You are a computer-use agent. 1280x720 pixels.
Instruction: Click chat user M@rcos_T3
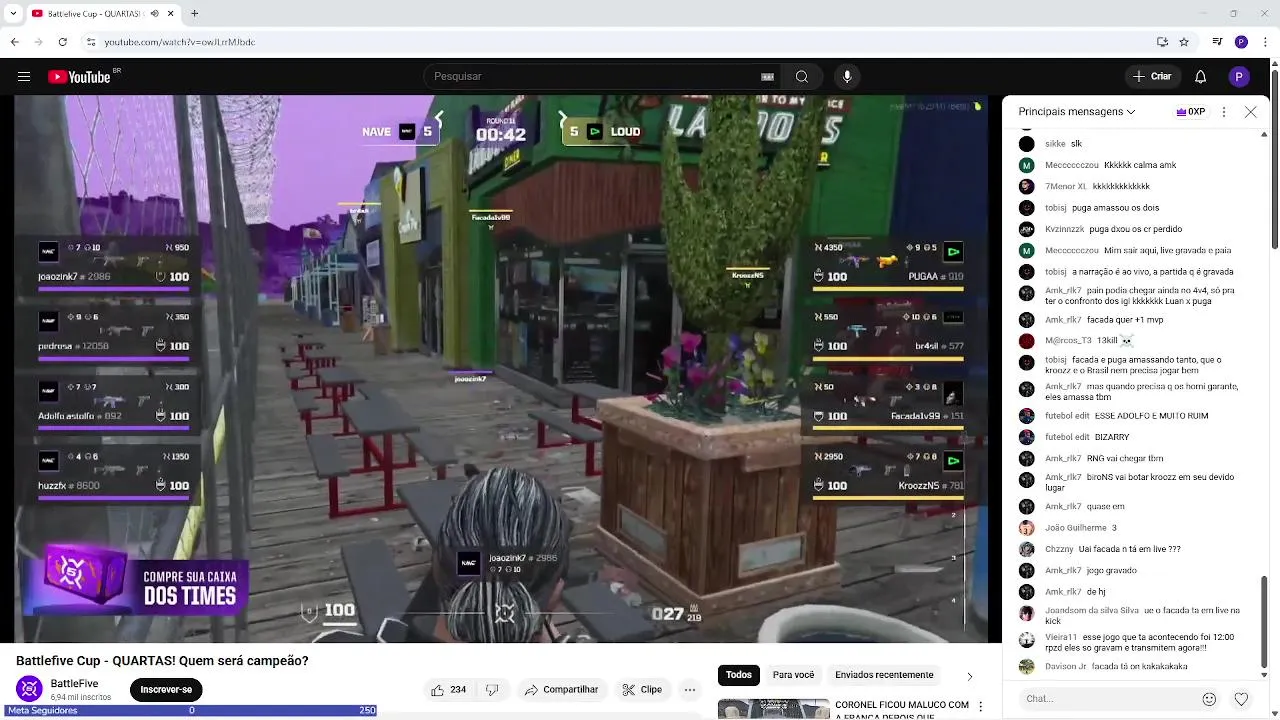click(1068, 341)
